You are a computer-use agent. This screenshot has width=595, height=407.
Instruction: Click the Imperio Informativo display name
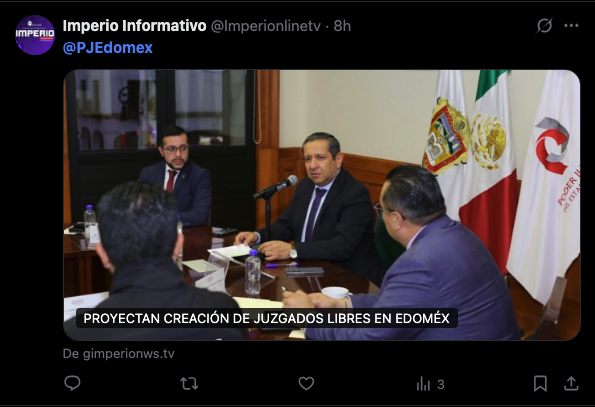click(134, 26)
